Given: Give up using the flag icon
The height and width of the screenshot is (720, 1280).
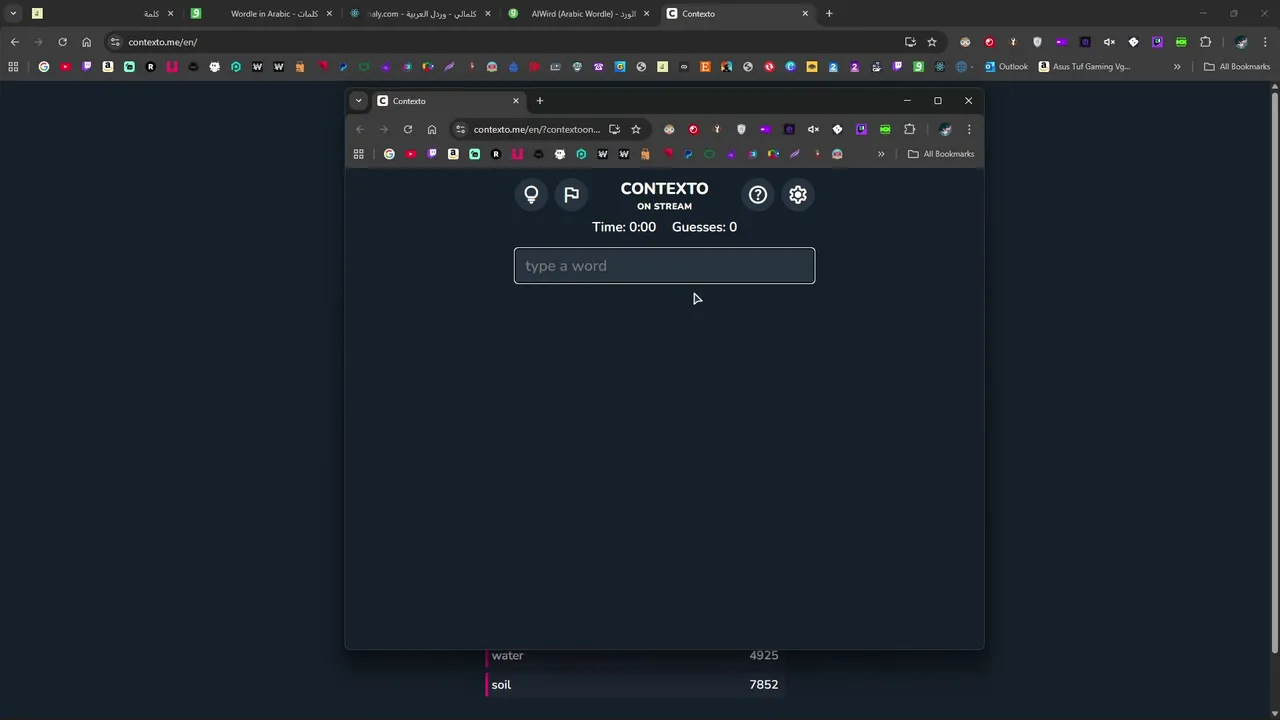Looking at the screenshot, I should click(571, 195).
